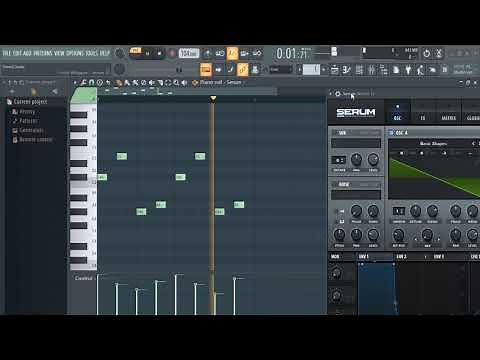This screenshot has width=480, height=360.
Task: Toggle the orange link icon in second toolbar row
Action: coord(243,70)
